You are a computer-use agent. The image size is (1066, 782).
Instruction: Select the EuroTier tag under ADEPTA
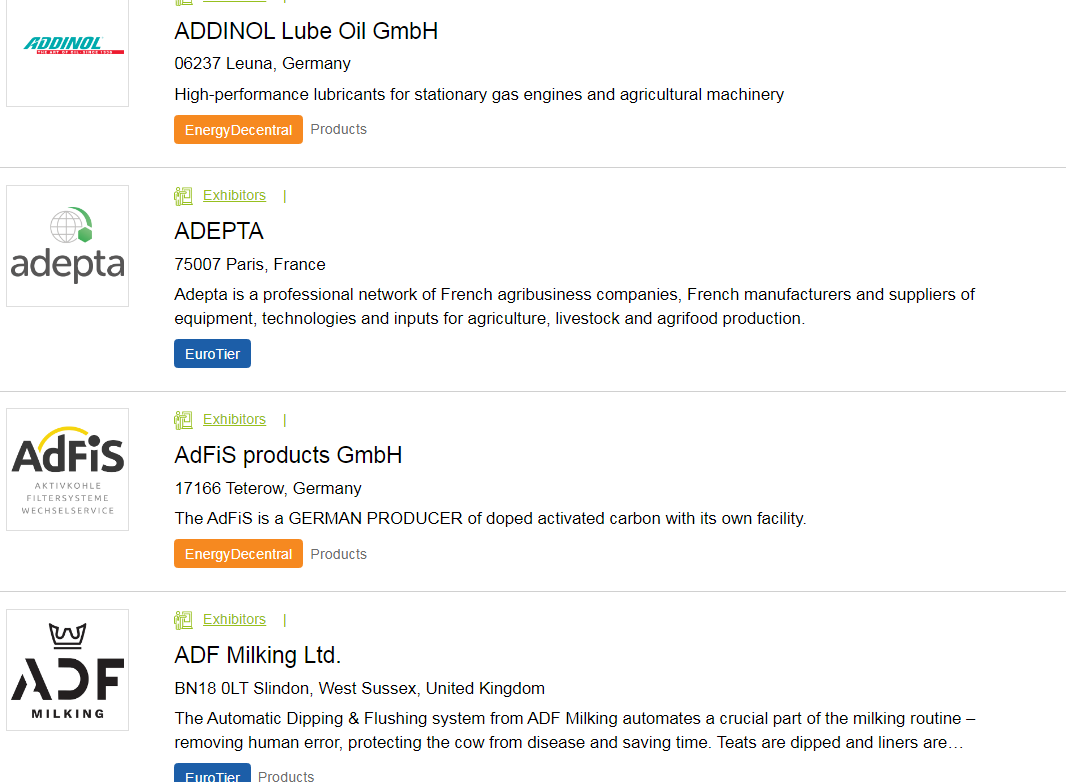click(212, 354)
